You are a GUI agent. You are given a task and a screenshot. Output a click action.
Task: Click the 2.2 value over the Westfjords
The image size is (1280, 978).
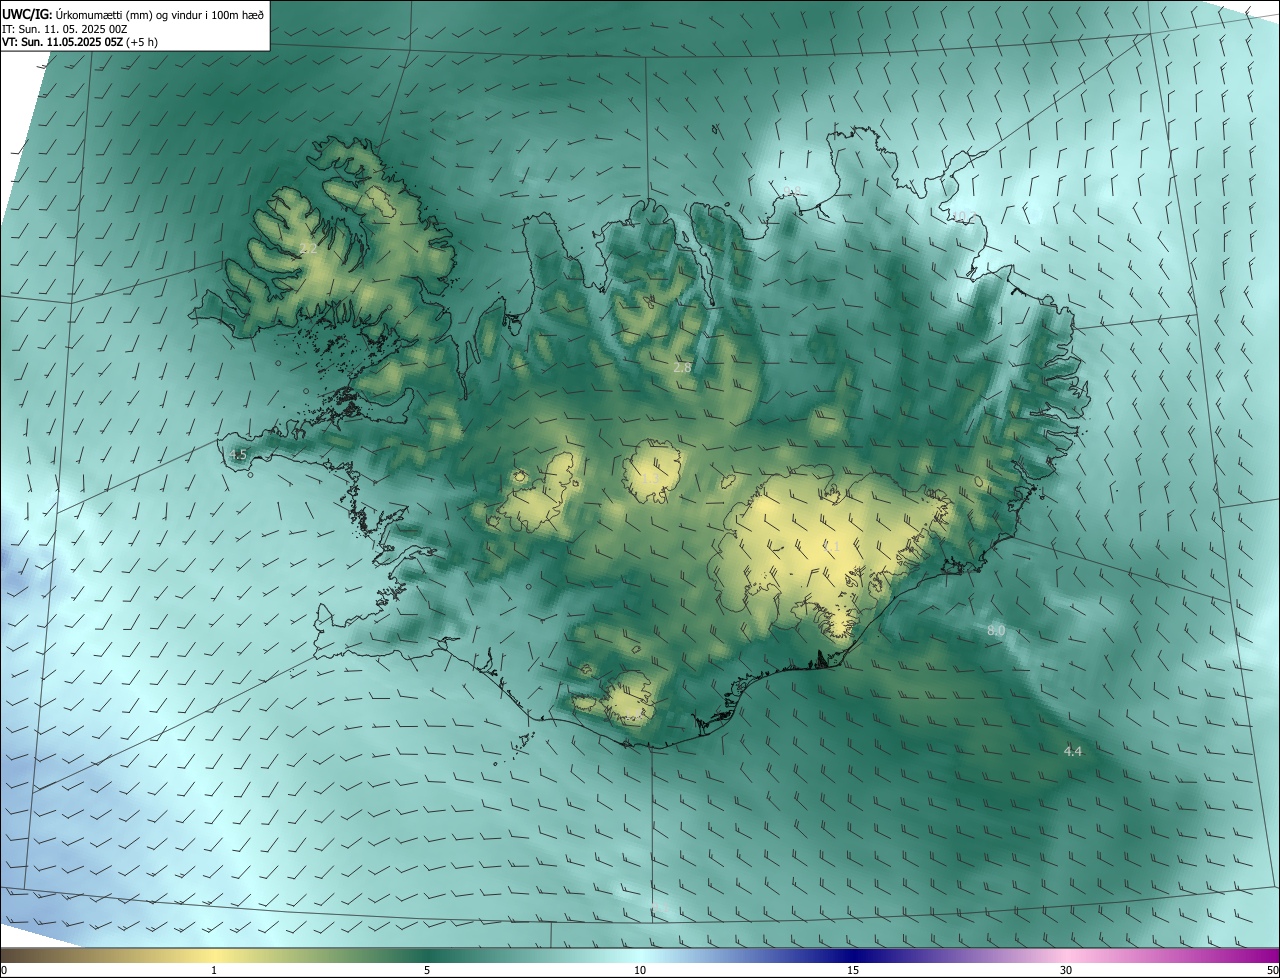tap(308, 248)
